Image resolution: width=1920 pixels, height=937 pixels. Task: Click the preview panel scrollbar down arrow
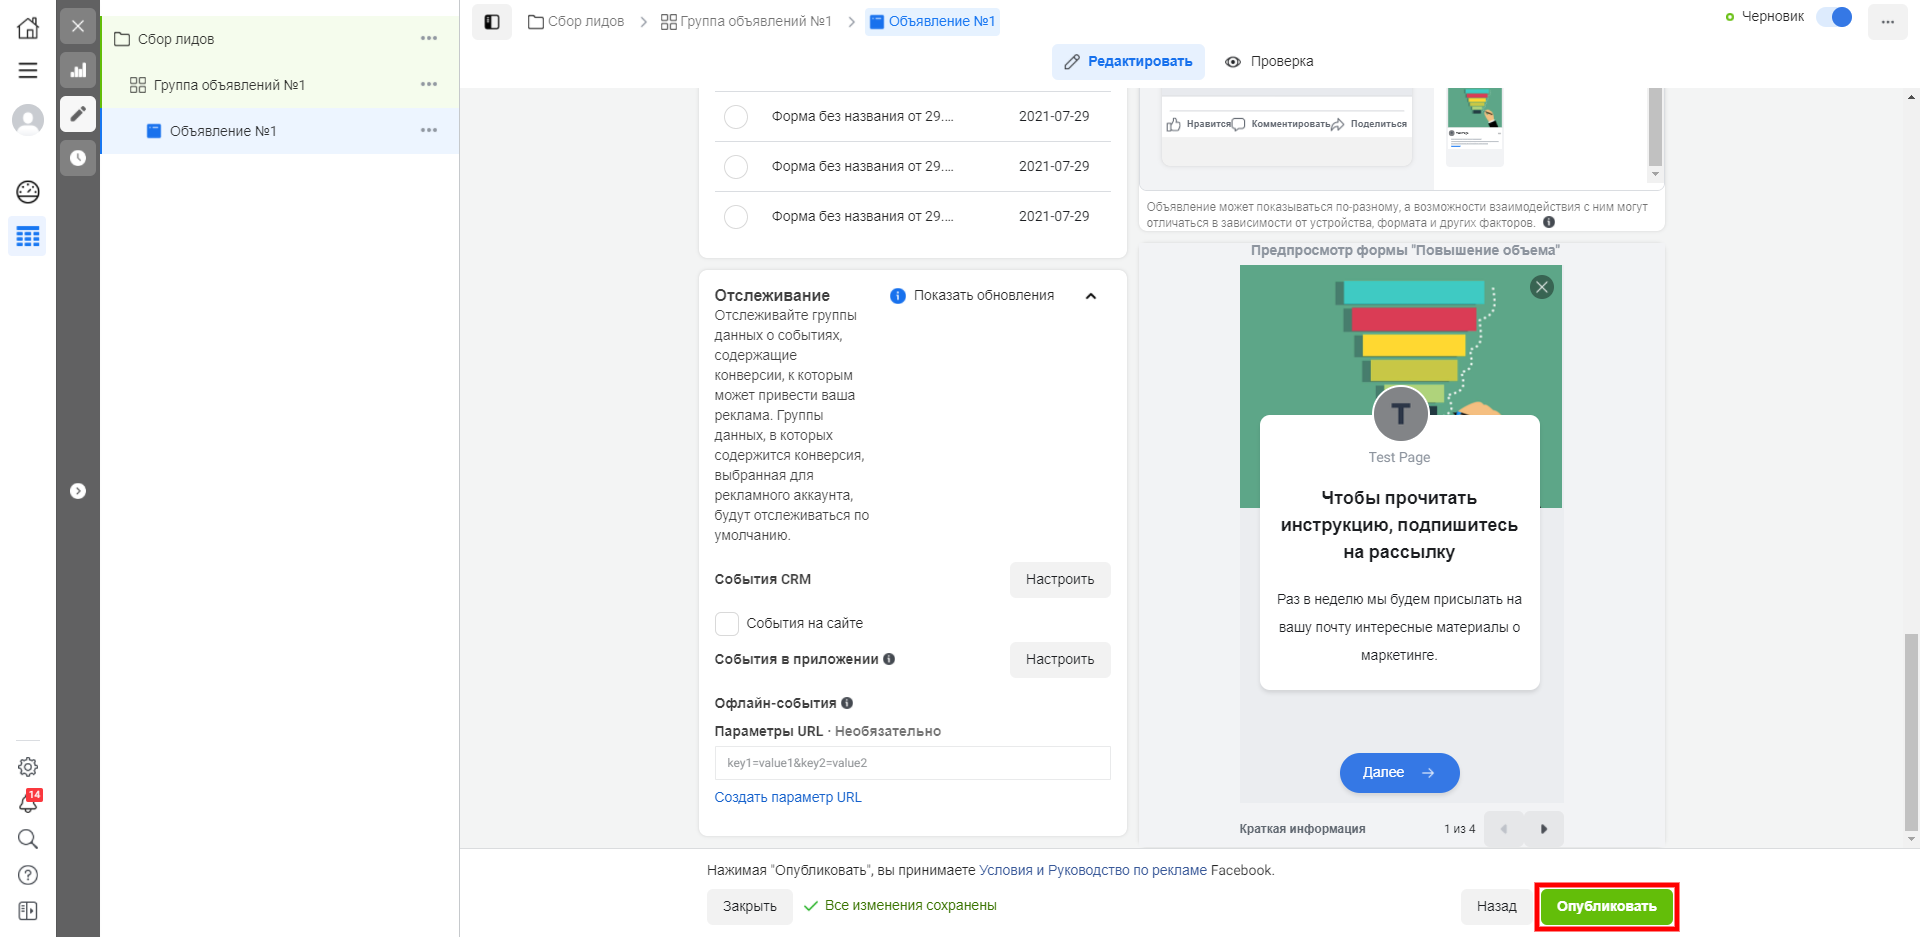tap(1655, 174)
